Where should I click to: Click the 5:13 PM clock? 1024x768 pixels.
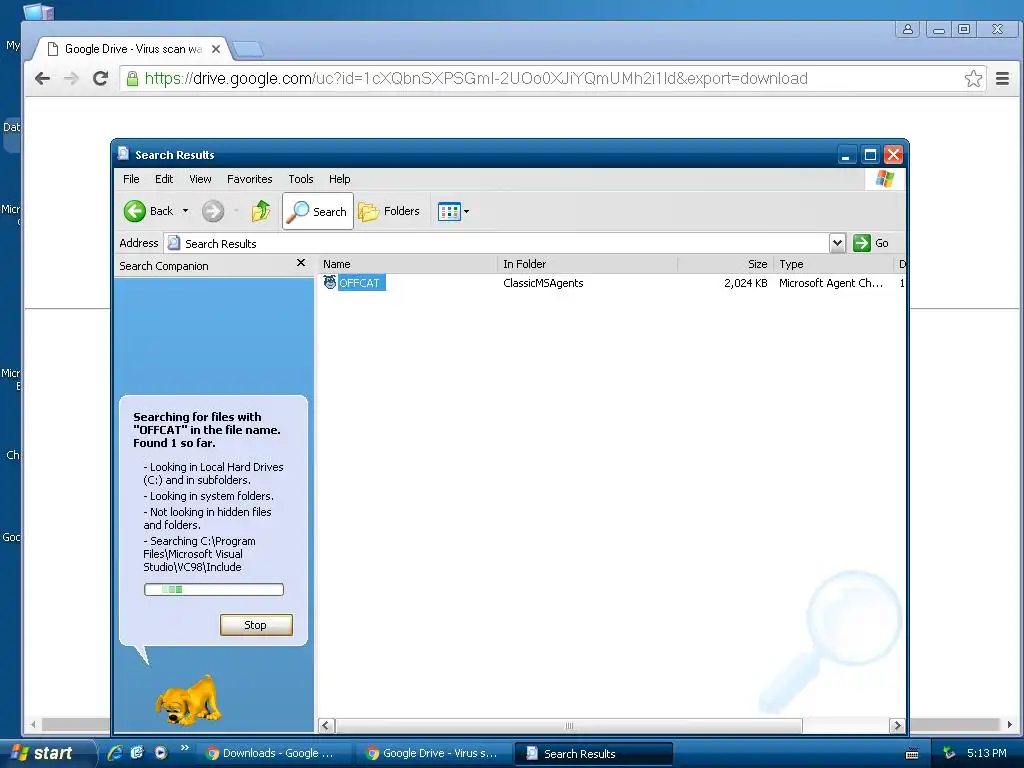pyautogui.click(x=987, y=753)
